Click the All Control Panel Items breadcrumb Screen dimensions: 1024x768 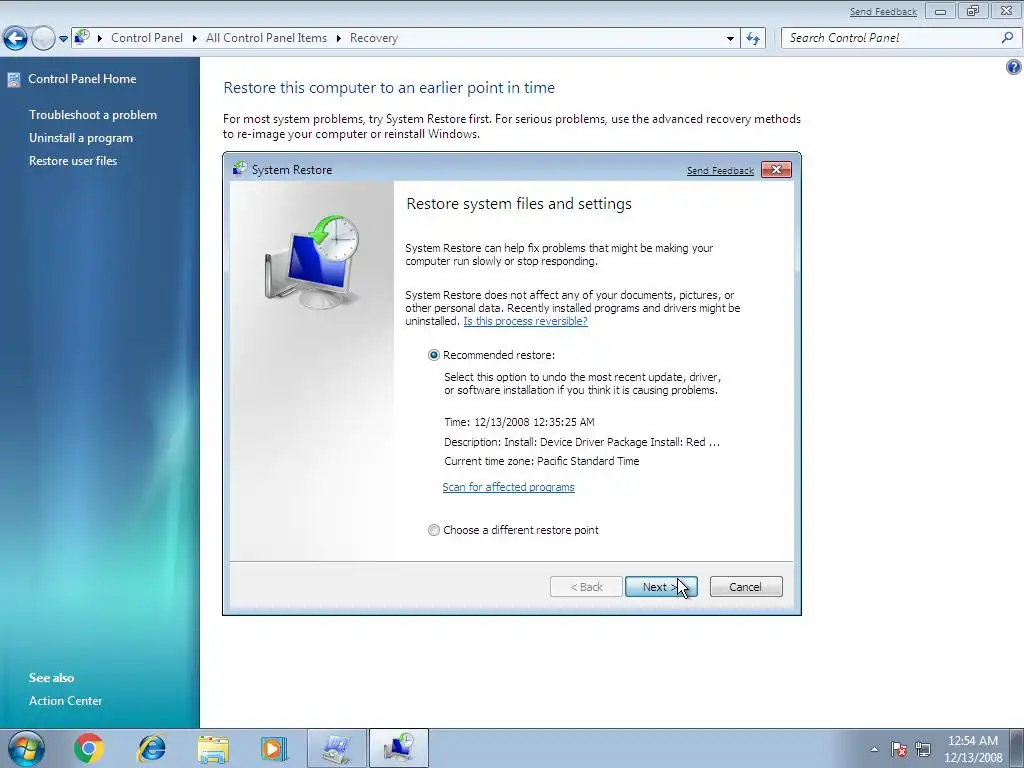pos(266,38)
